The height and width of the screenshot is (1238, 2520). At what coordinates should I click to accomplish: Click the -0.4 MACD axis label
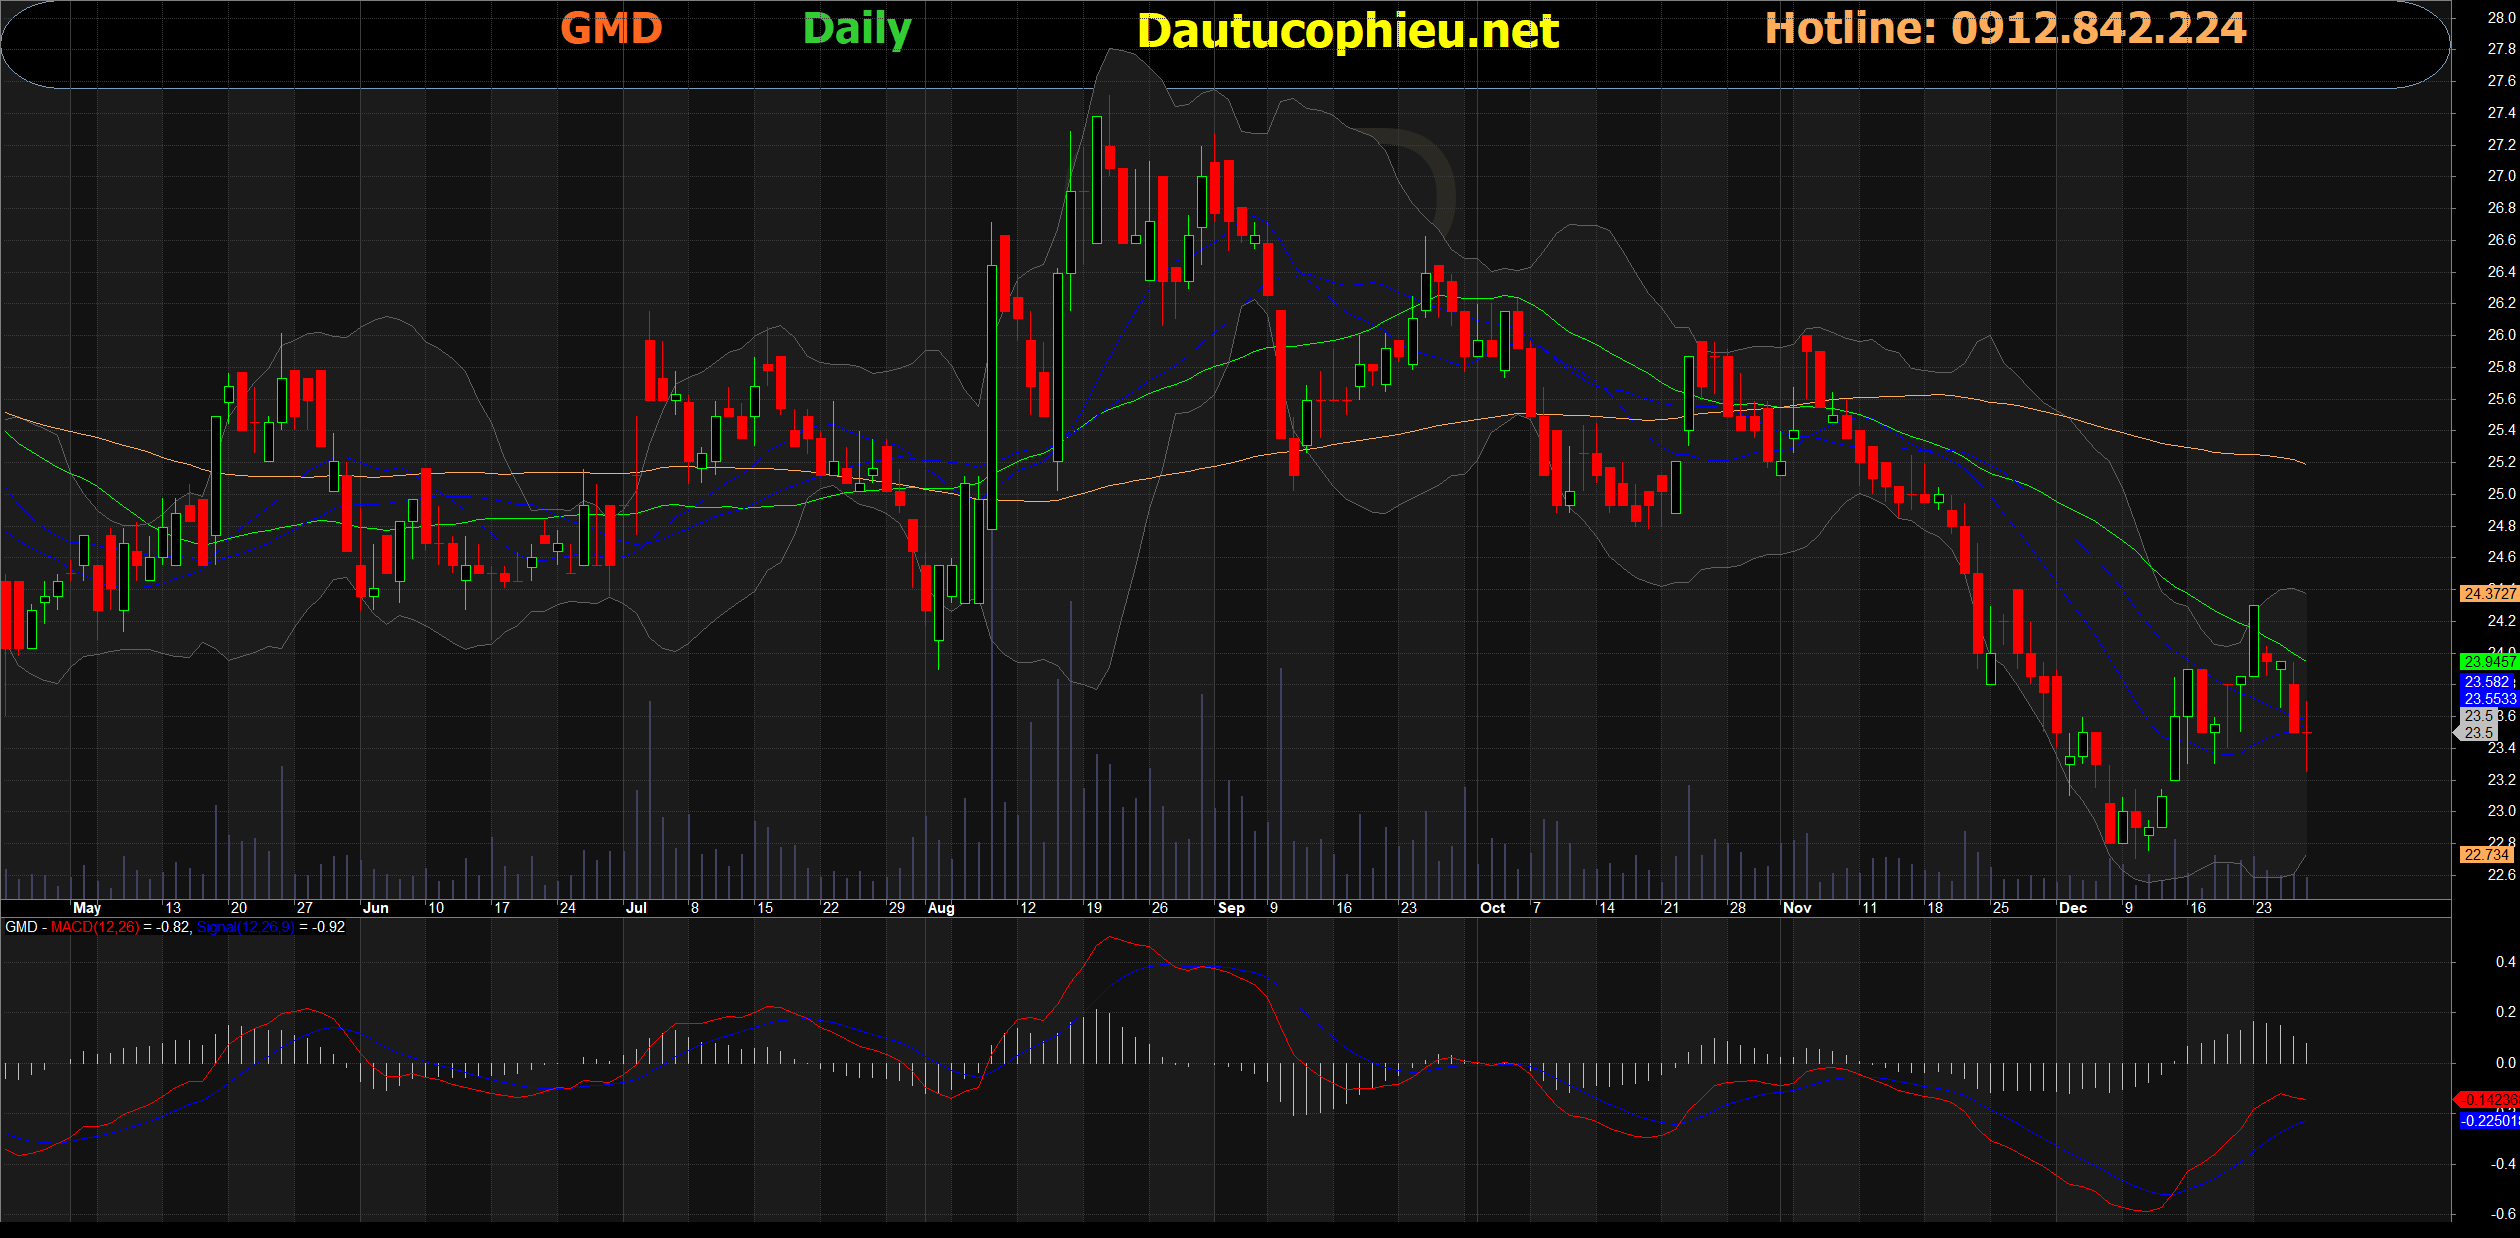coord(2503,1164)
